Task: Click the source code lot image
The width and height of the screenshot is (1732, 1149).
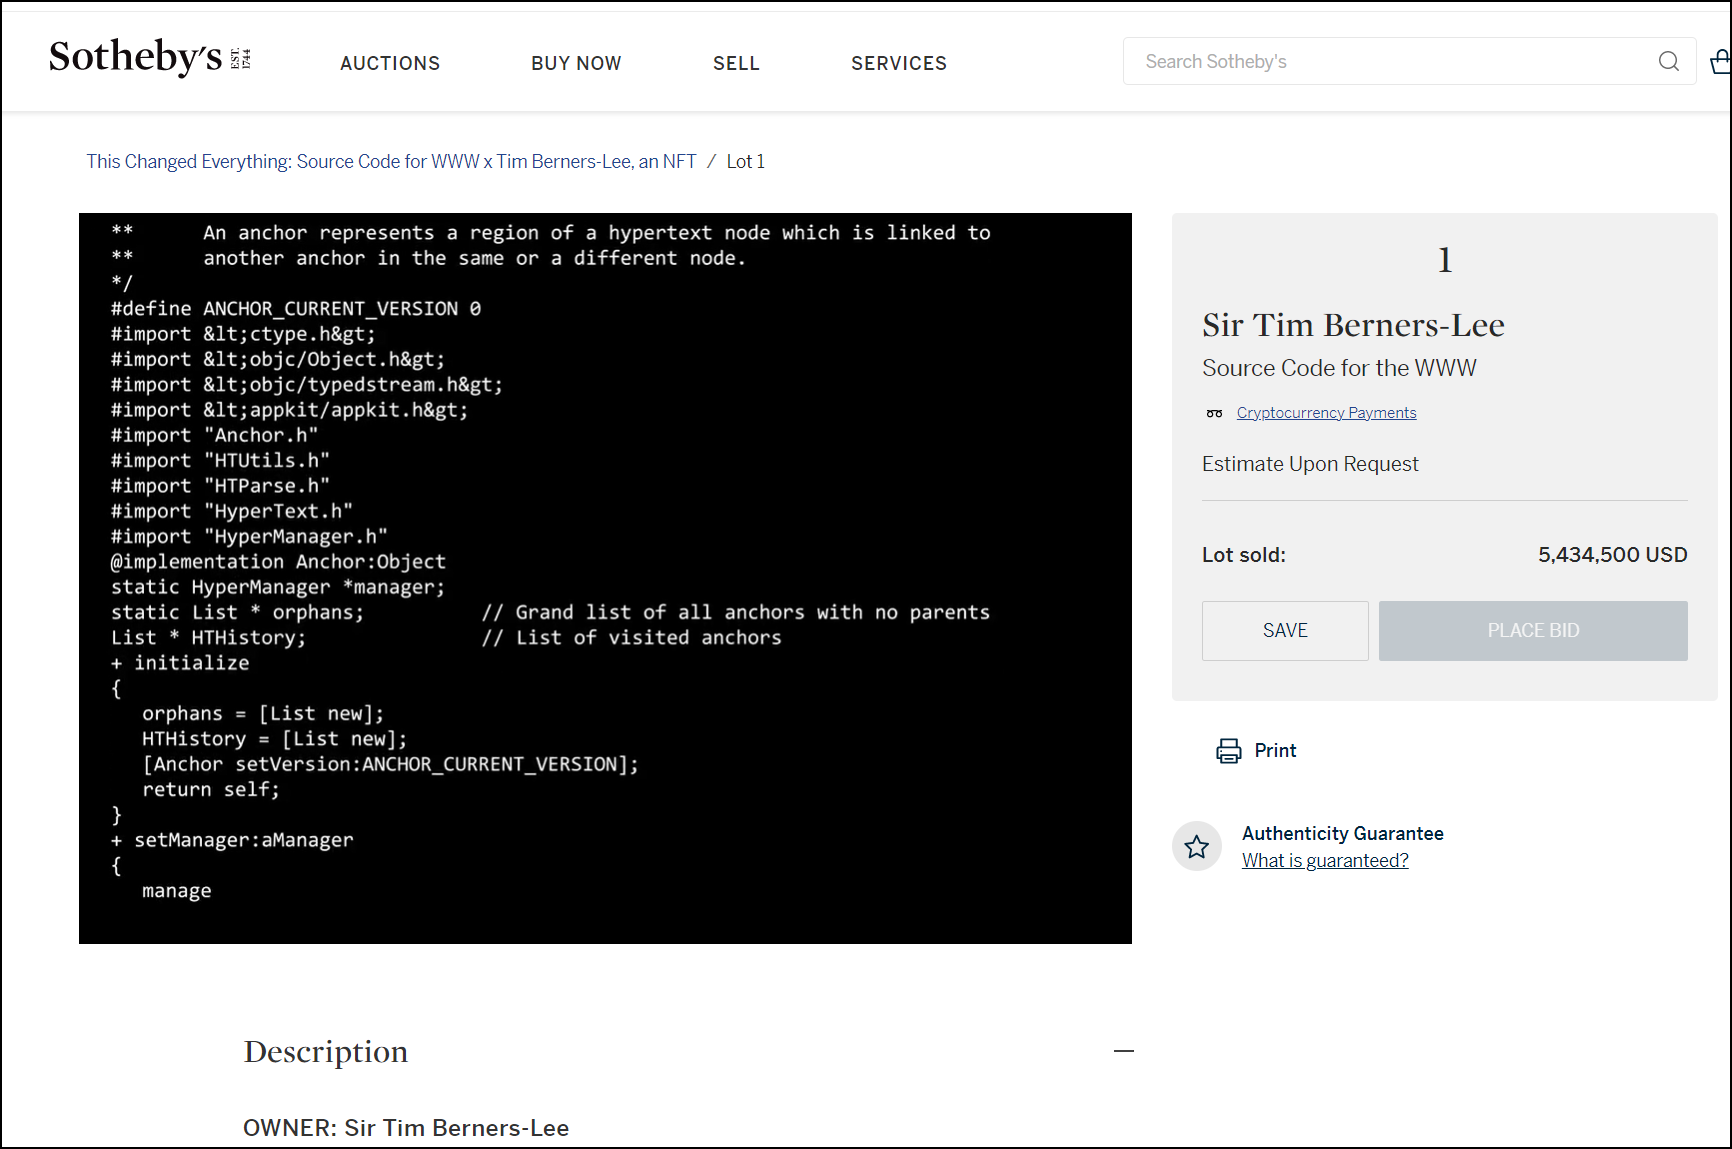Action: point(605,578)
